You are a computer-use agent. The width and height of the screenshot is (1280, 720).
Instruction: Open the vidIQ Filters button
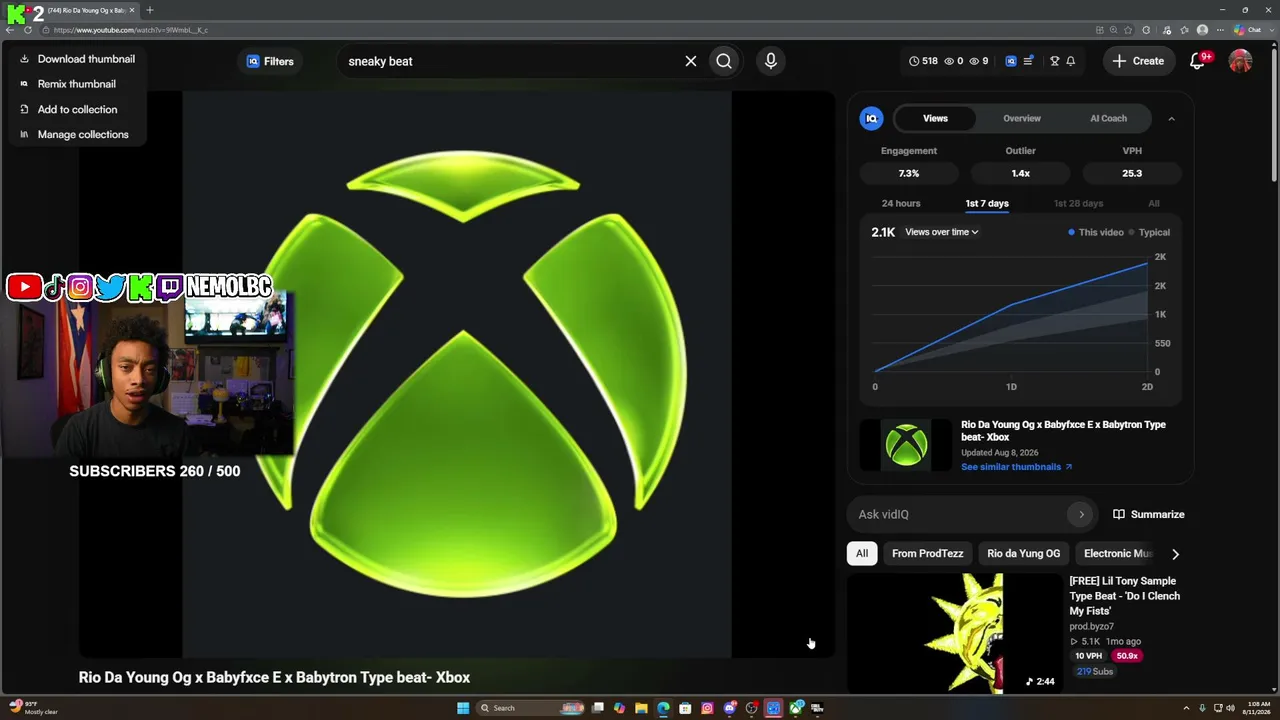click(x=270, y=61)
